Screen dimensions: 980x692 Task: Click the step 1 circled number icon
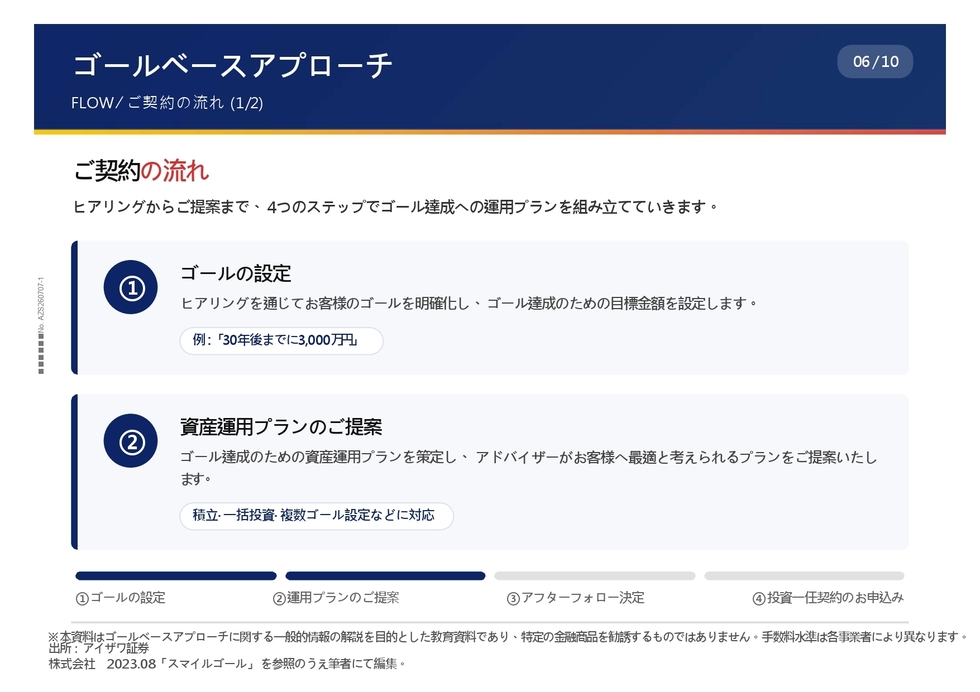point(131,288)
